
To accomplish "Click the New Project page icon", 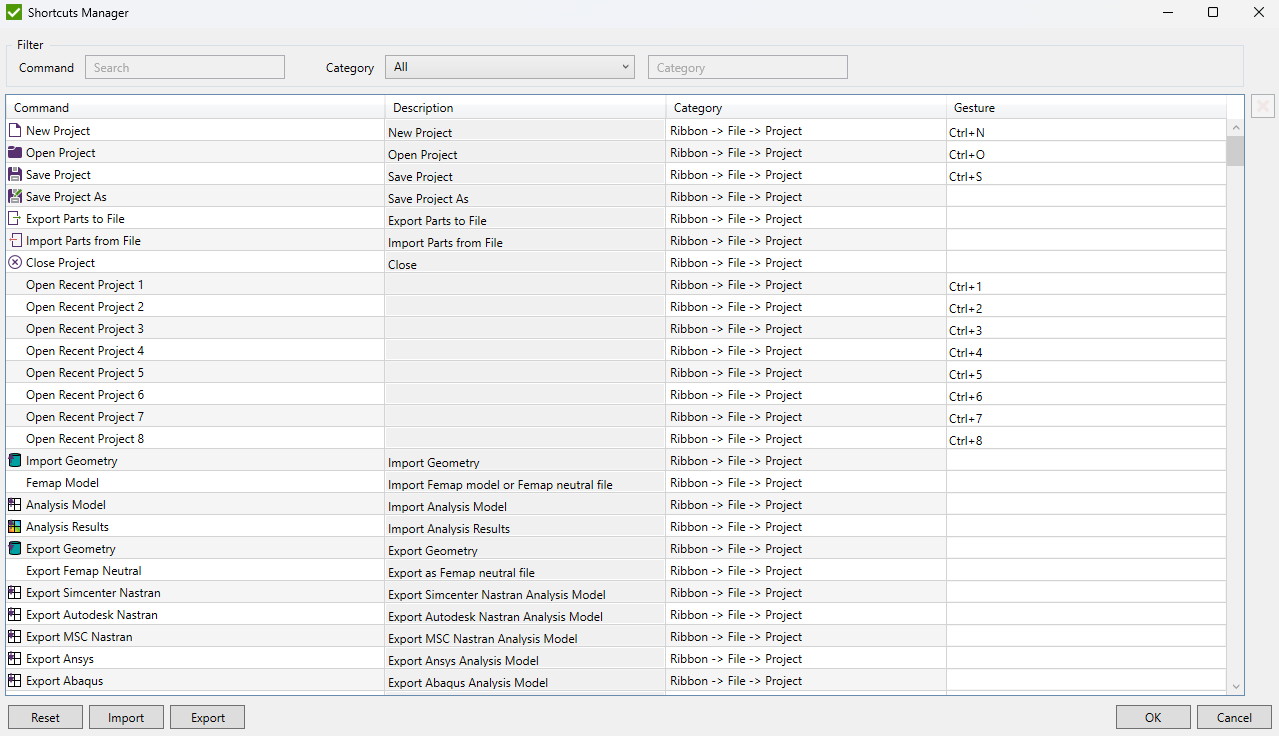I will tap(15, 131).
